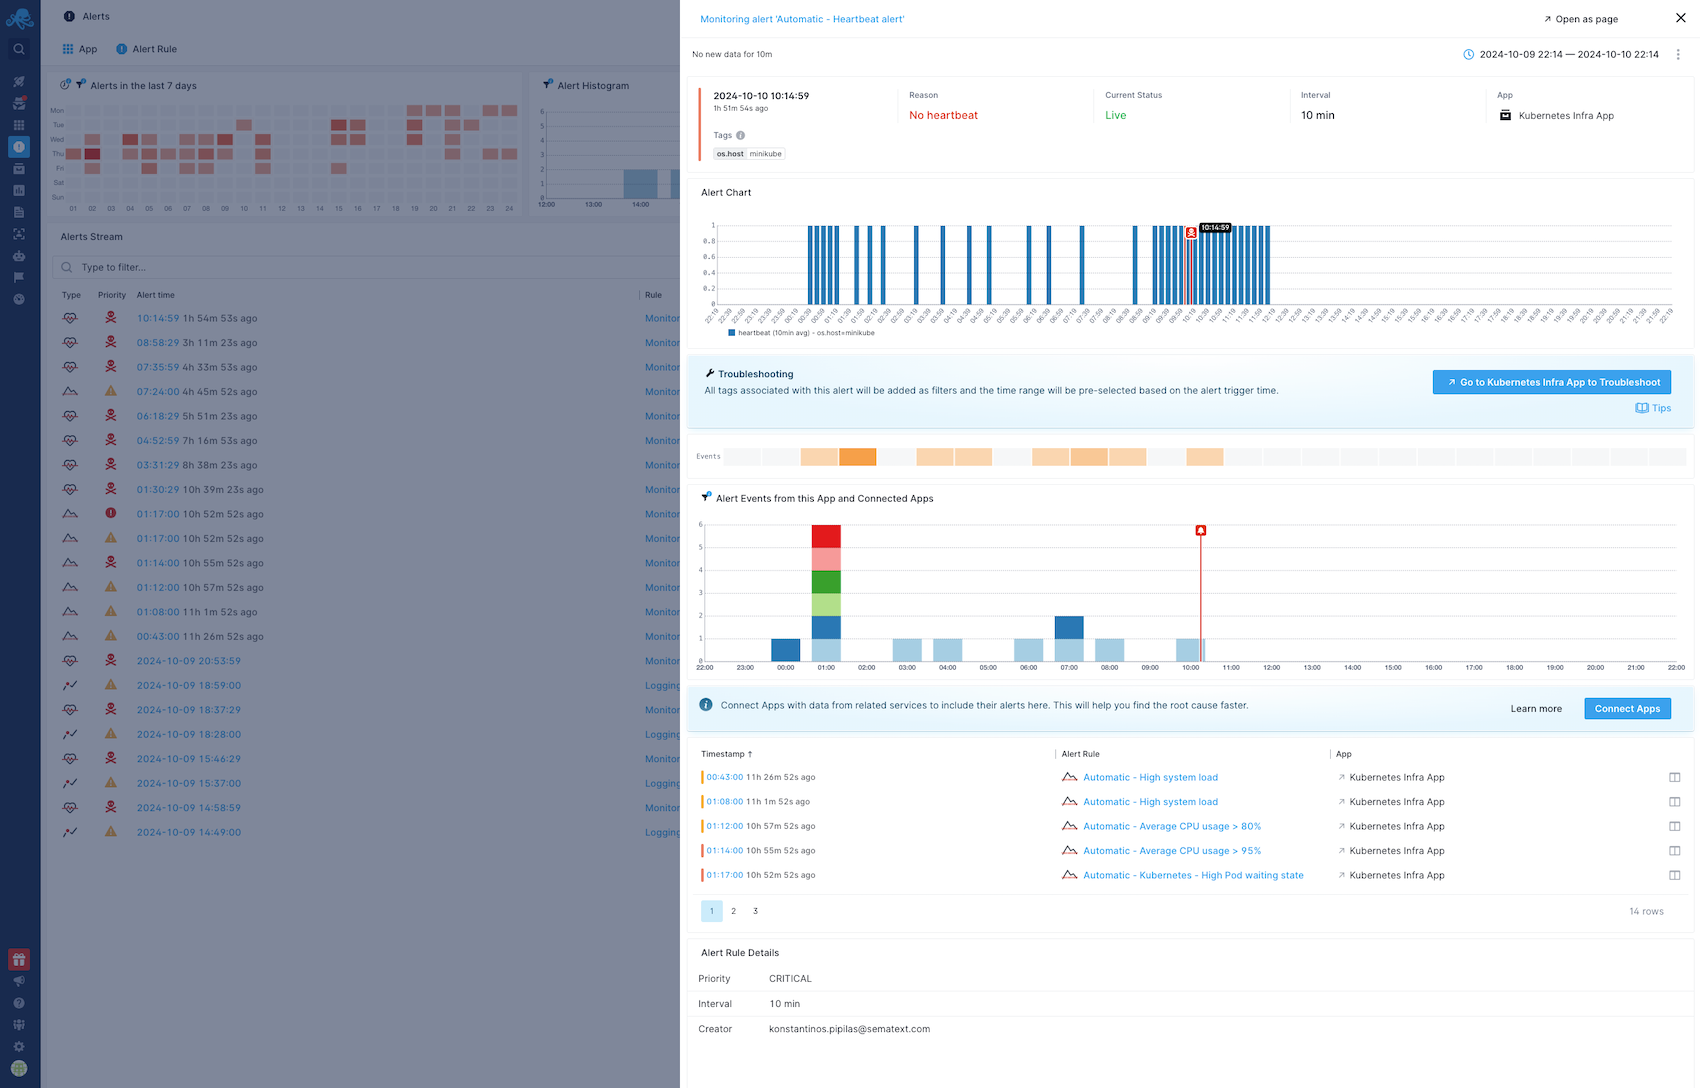The height and width of the screenshot is (1088, 1700).
Task: Open the help question mark icon
Action: [x=19, y=1003]
